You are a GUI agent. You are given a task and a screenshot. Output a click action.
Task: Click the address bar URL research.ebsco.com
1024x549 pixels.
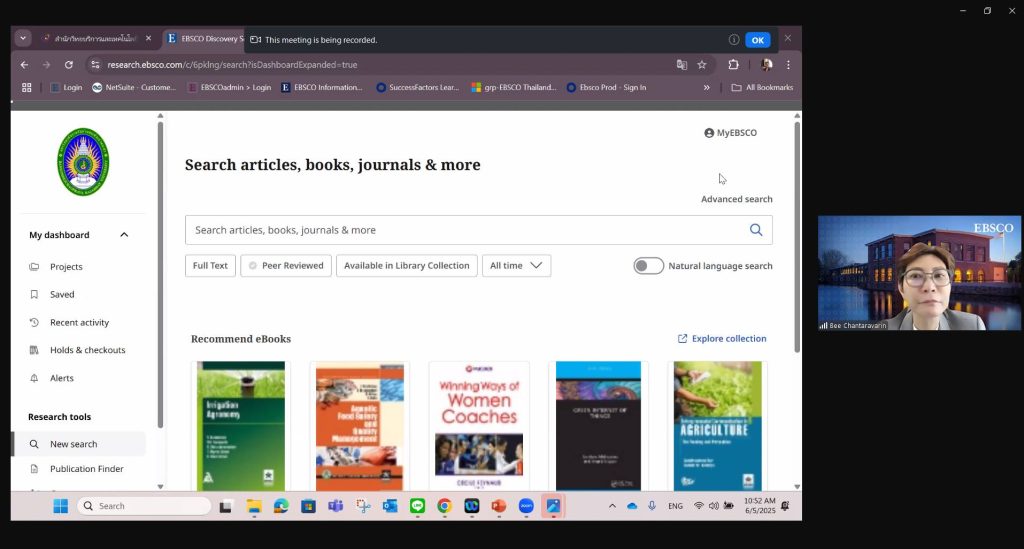[x=232, y=65]
